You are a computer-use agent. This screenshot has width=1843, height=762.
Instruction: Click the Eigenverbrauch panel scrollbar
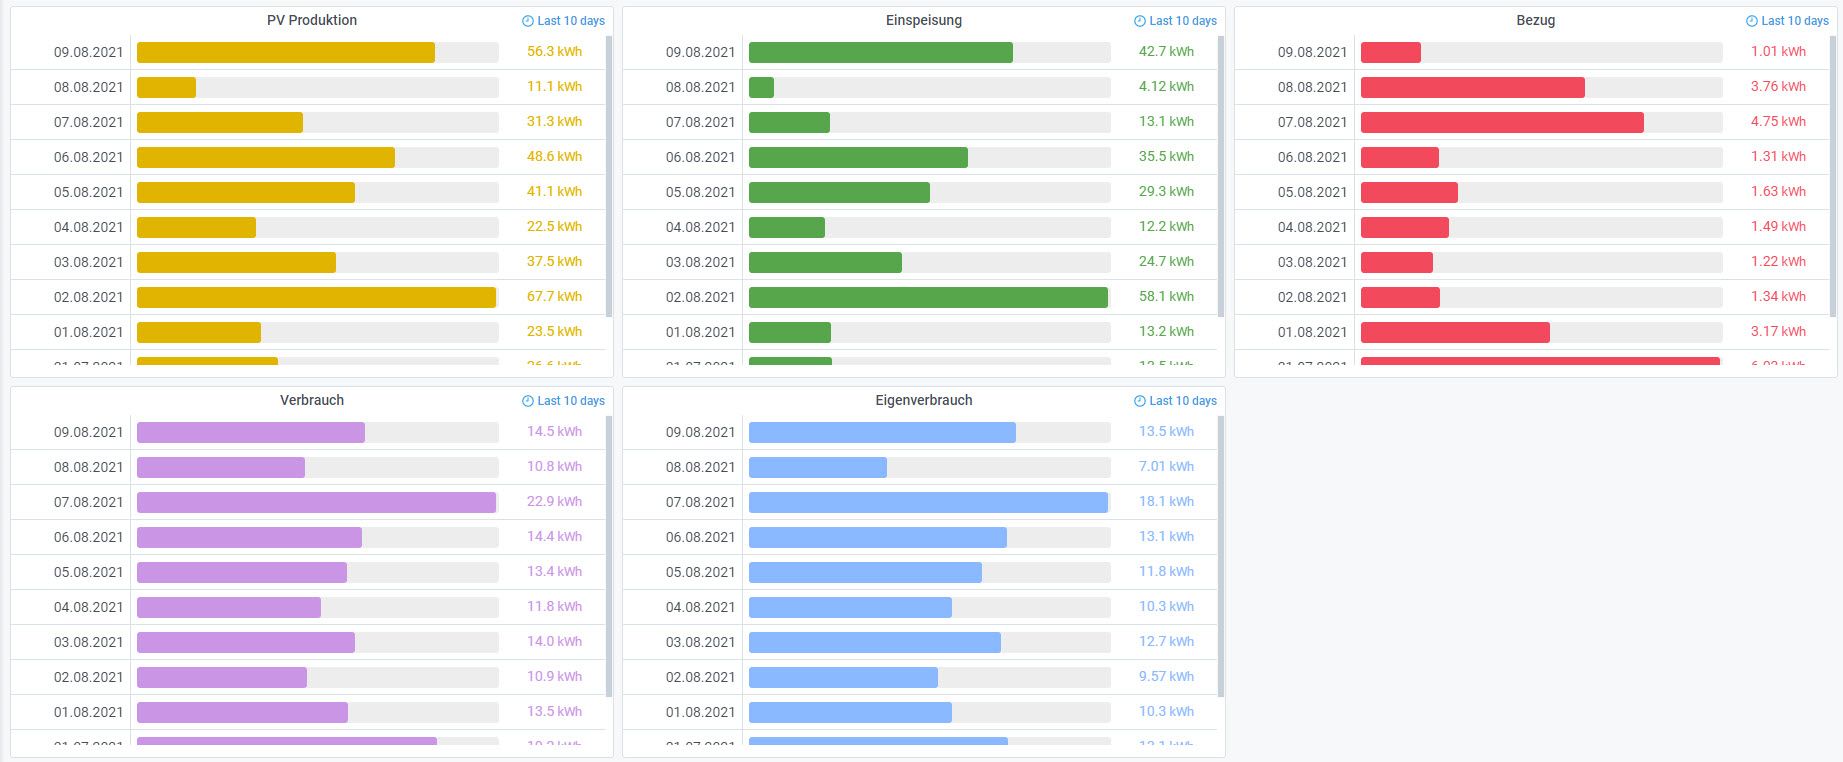(x=1221, y=556)
